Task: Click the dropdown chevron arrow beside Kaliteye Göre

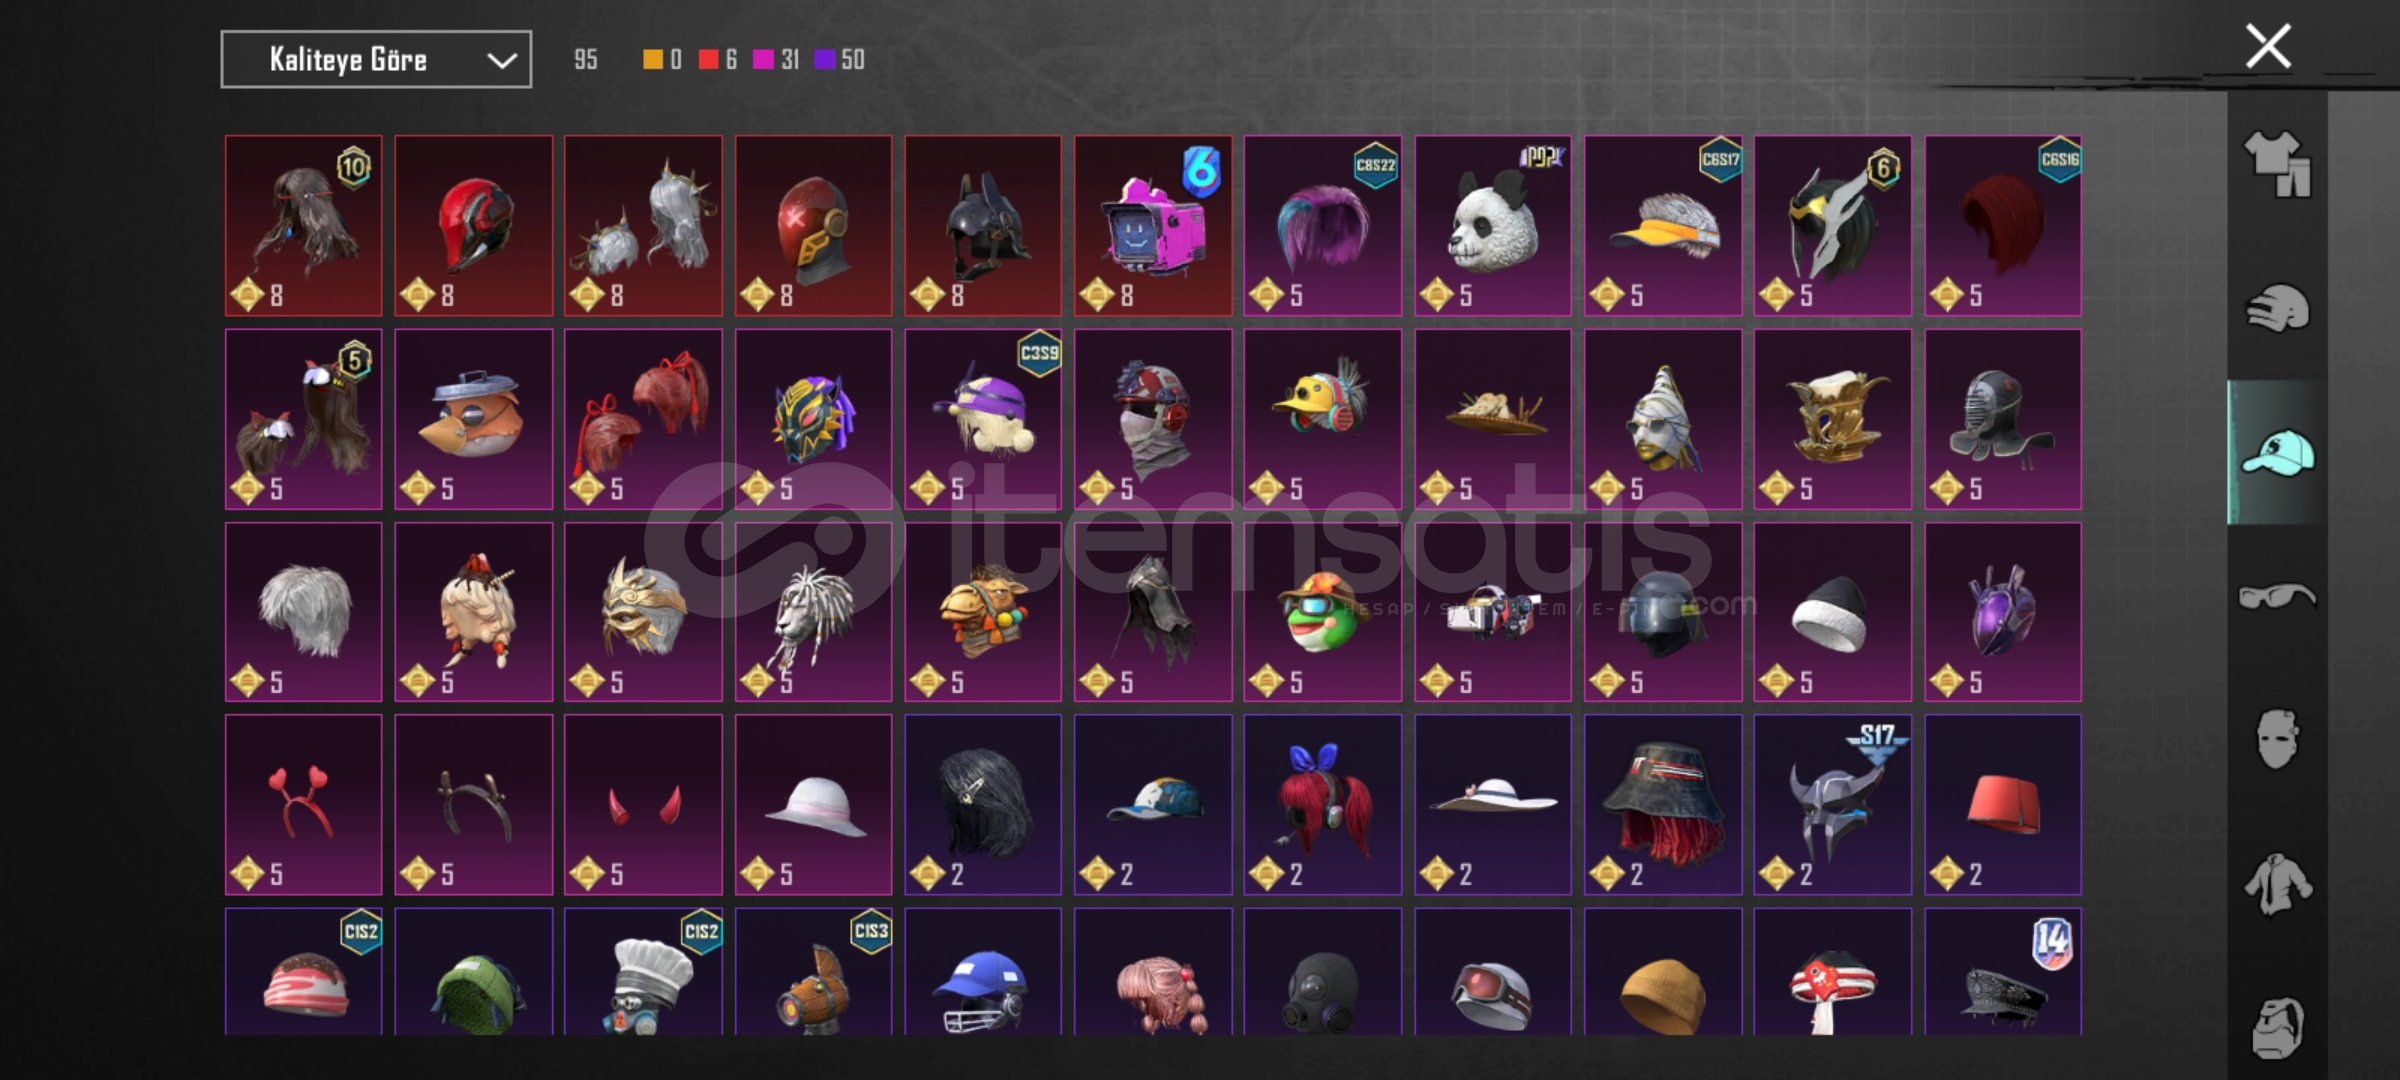Action: click(x=501, y=61)
